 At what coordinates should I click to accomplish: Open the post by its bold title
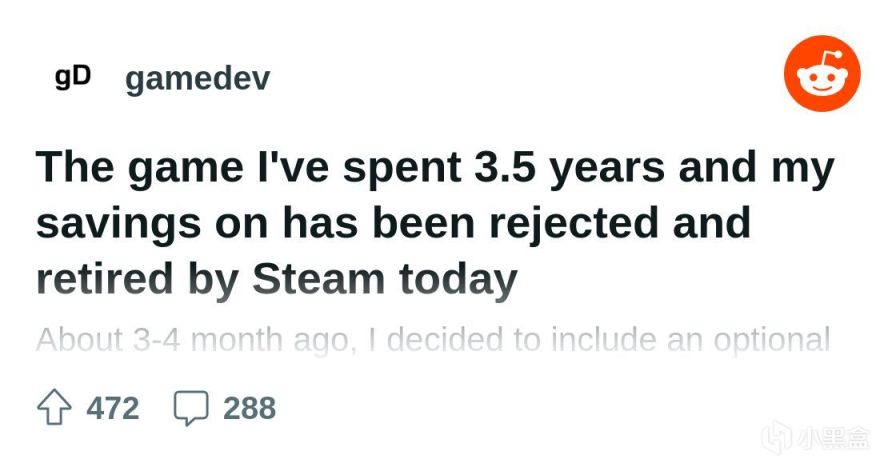click(435, 223)
